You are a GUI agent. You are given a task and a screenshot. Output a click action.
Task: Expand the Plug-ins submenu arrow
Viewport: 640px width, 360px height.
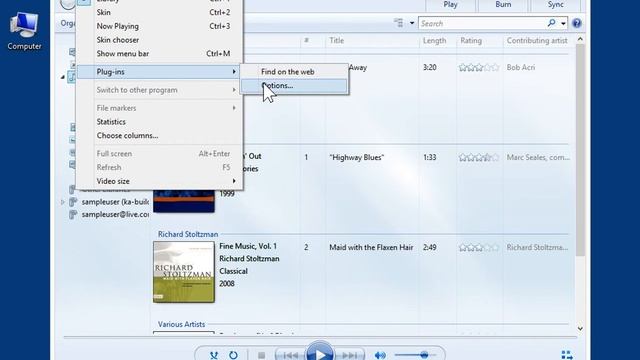(x=234, y=71)
